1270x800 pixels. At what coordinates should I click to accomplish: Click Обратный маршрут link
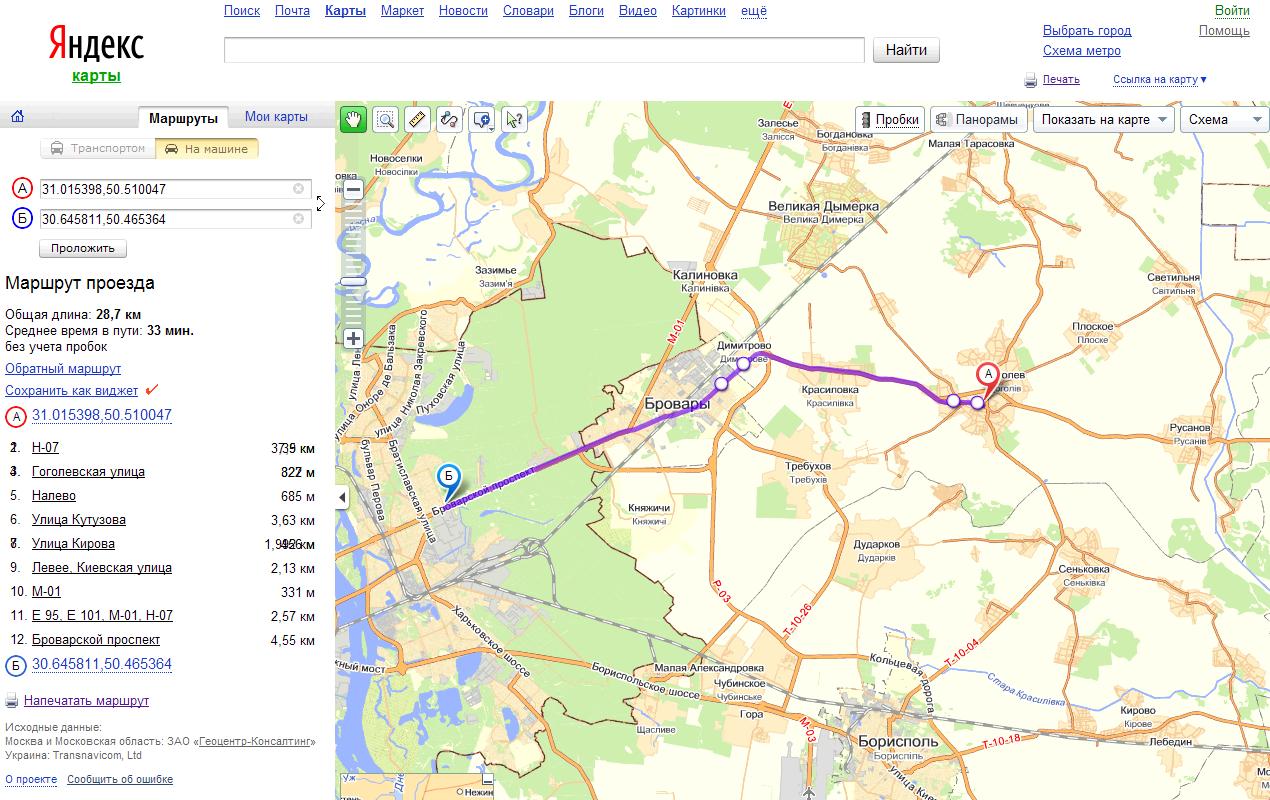pyautogui.click(x=63, y=369)
